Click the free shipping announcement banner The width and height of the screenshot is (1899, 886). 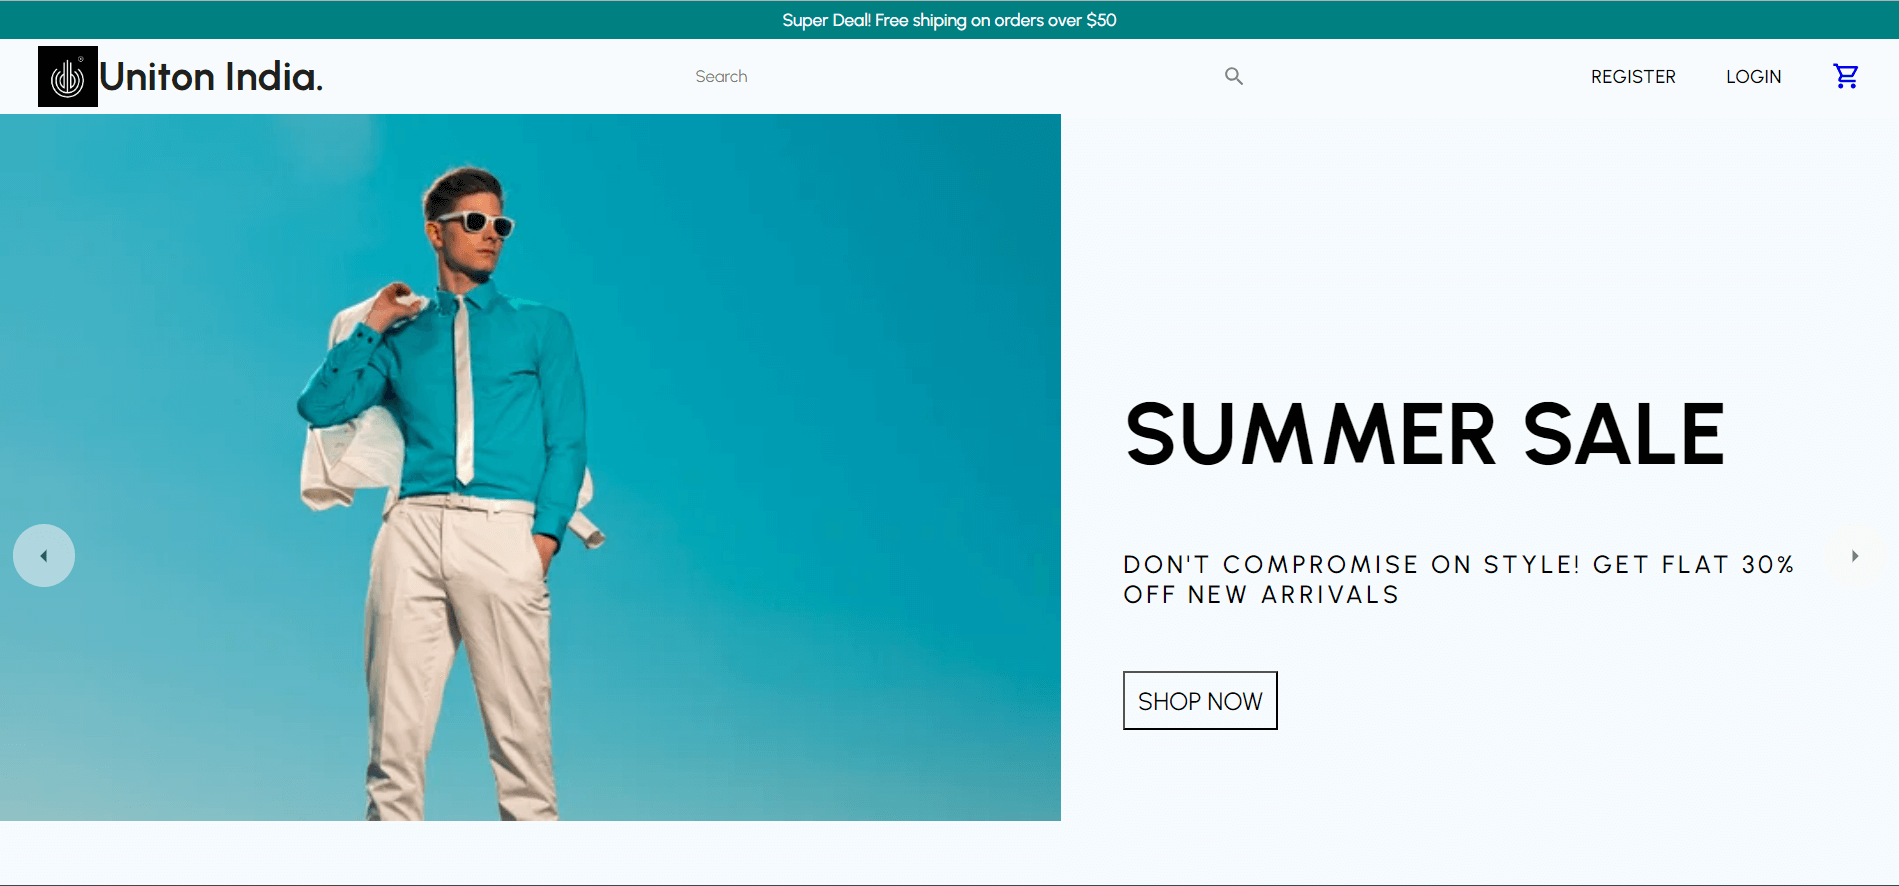tap(949, 20)
